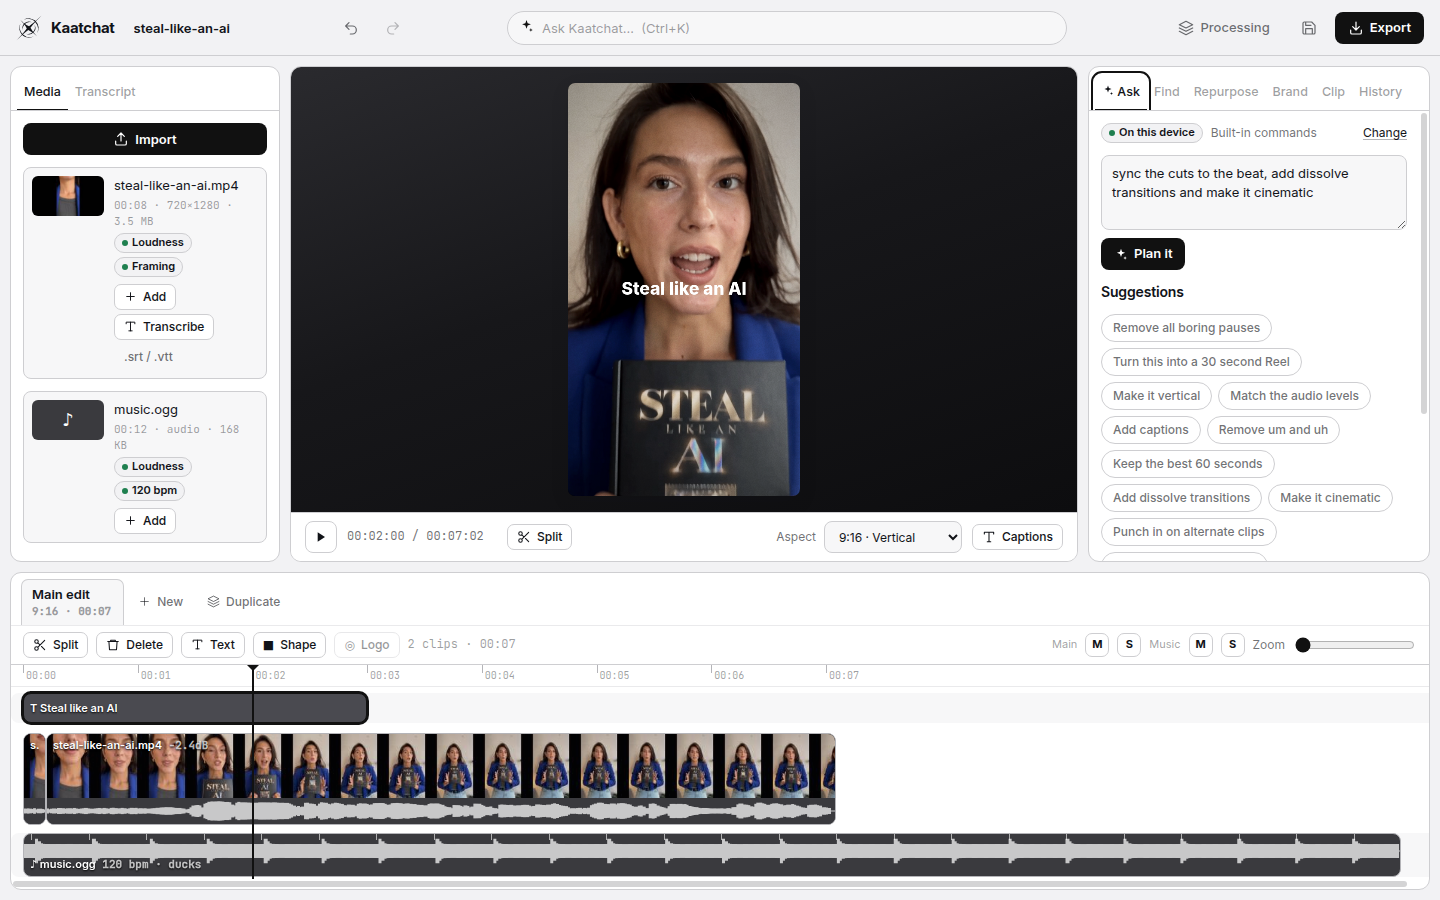Split clip using the preview scissors button
1440x900 pixels.
click(540, 537)
